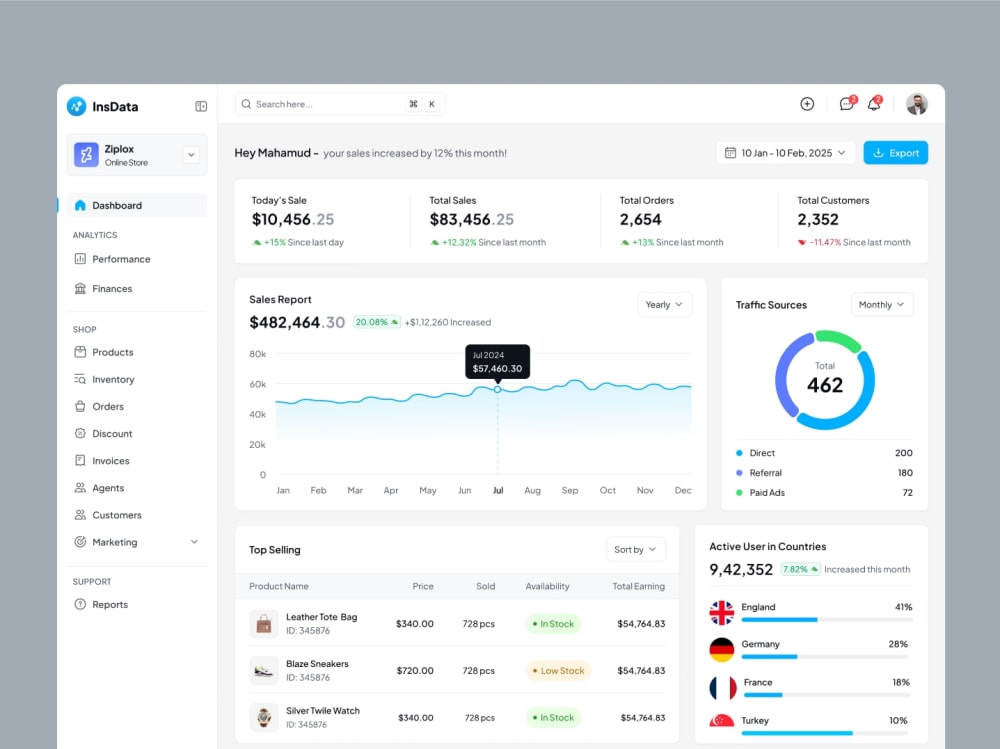
Task: Click the 20.08% growth badge
Action: click(376, 322)
